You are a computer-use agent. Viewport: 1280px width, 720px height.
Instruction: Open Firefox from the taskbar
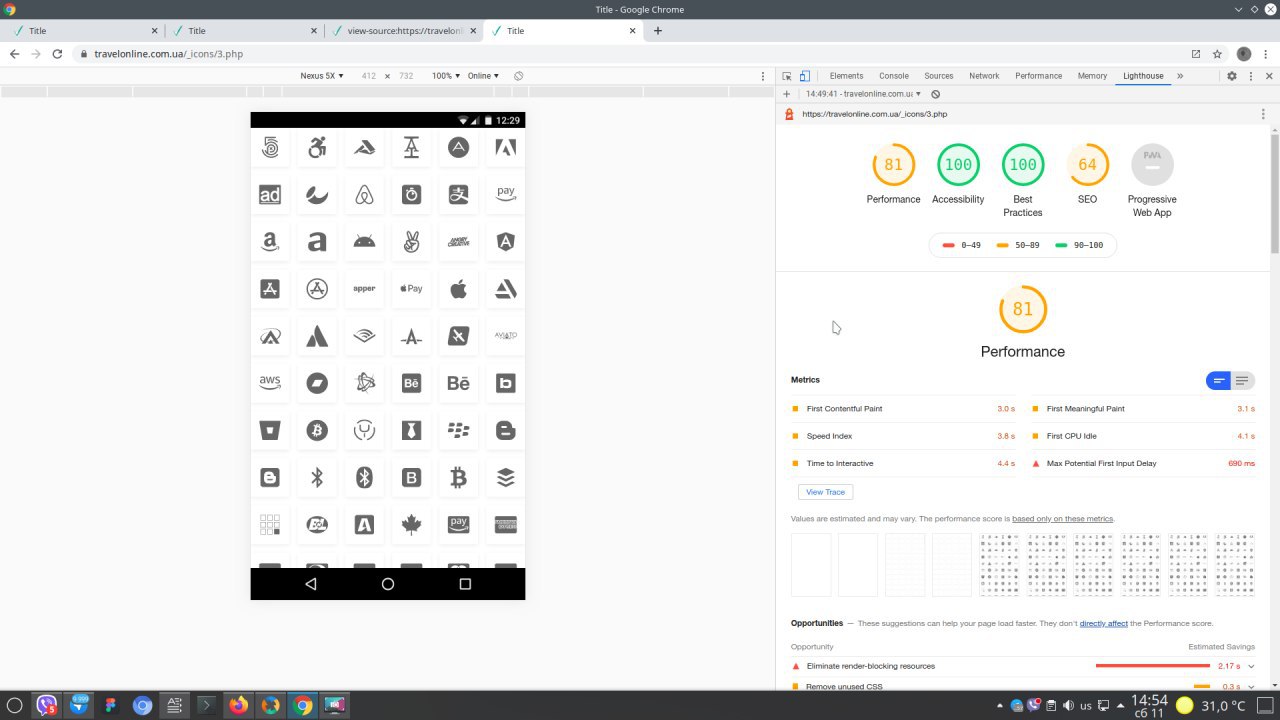(x=238, y=705)
